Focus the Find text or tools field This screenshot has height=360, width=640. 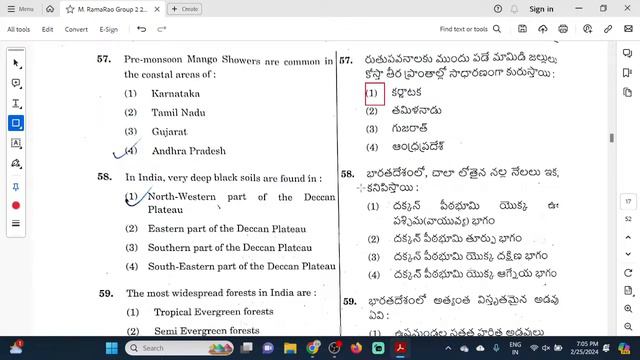pos(464,29)
